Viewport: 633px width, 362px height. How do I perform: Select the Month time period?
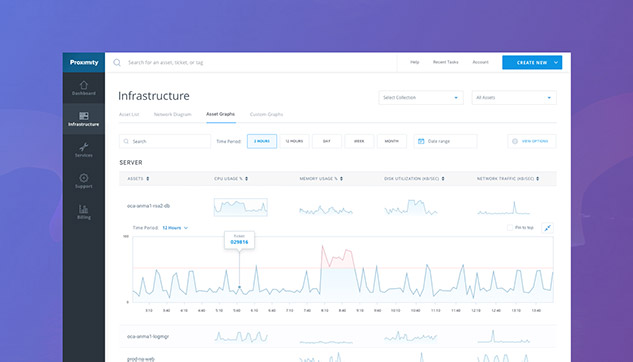[392, 141]
